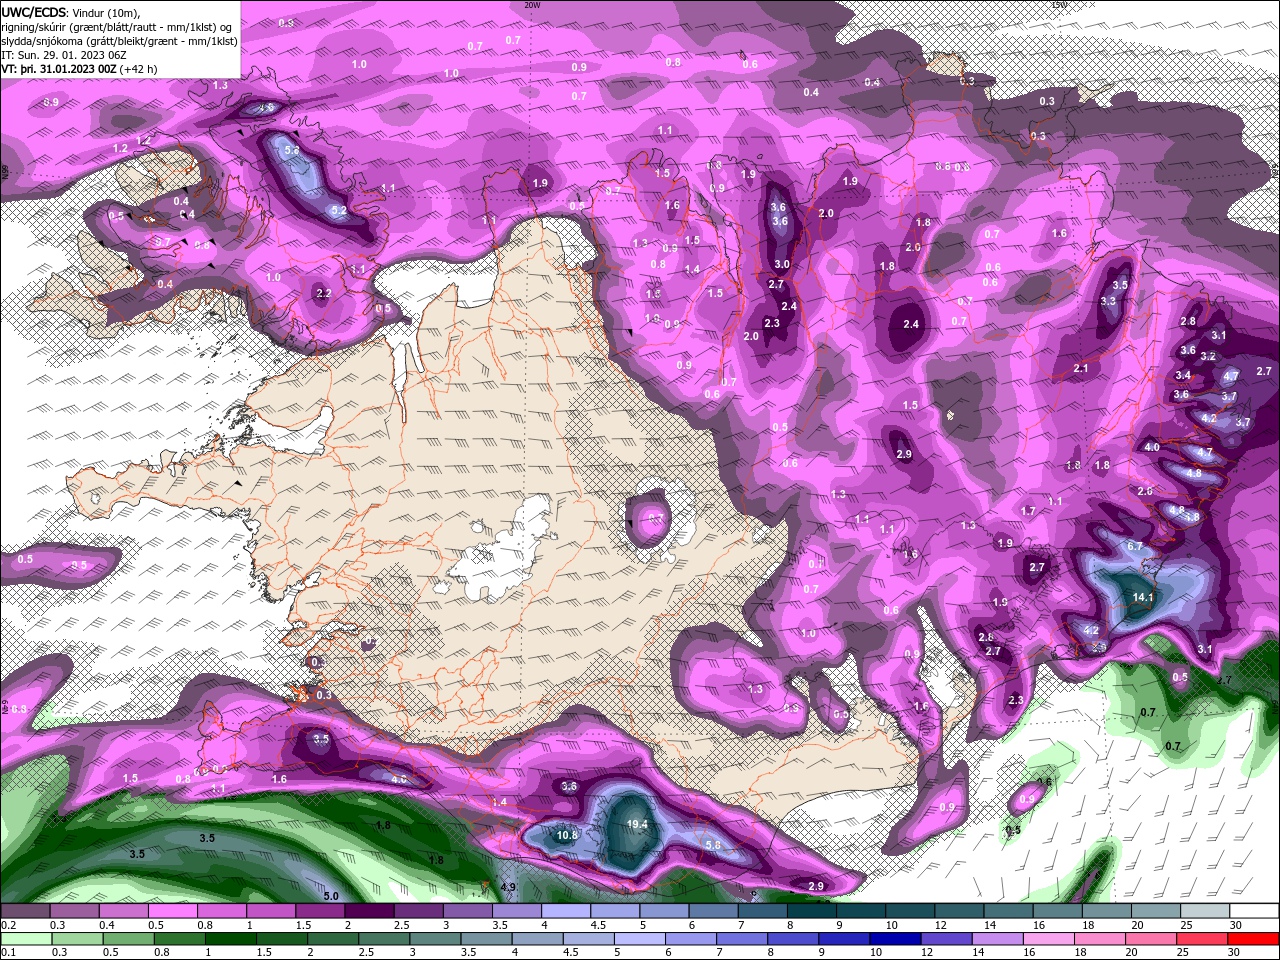Click the 3.4 value label
This screenshot has width=1280, height=960.
(1183, 376)
